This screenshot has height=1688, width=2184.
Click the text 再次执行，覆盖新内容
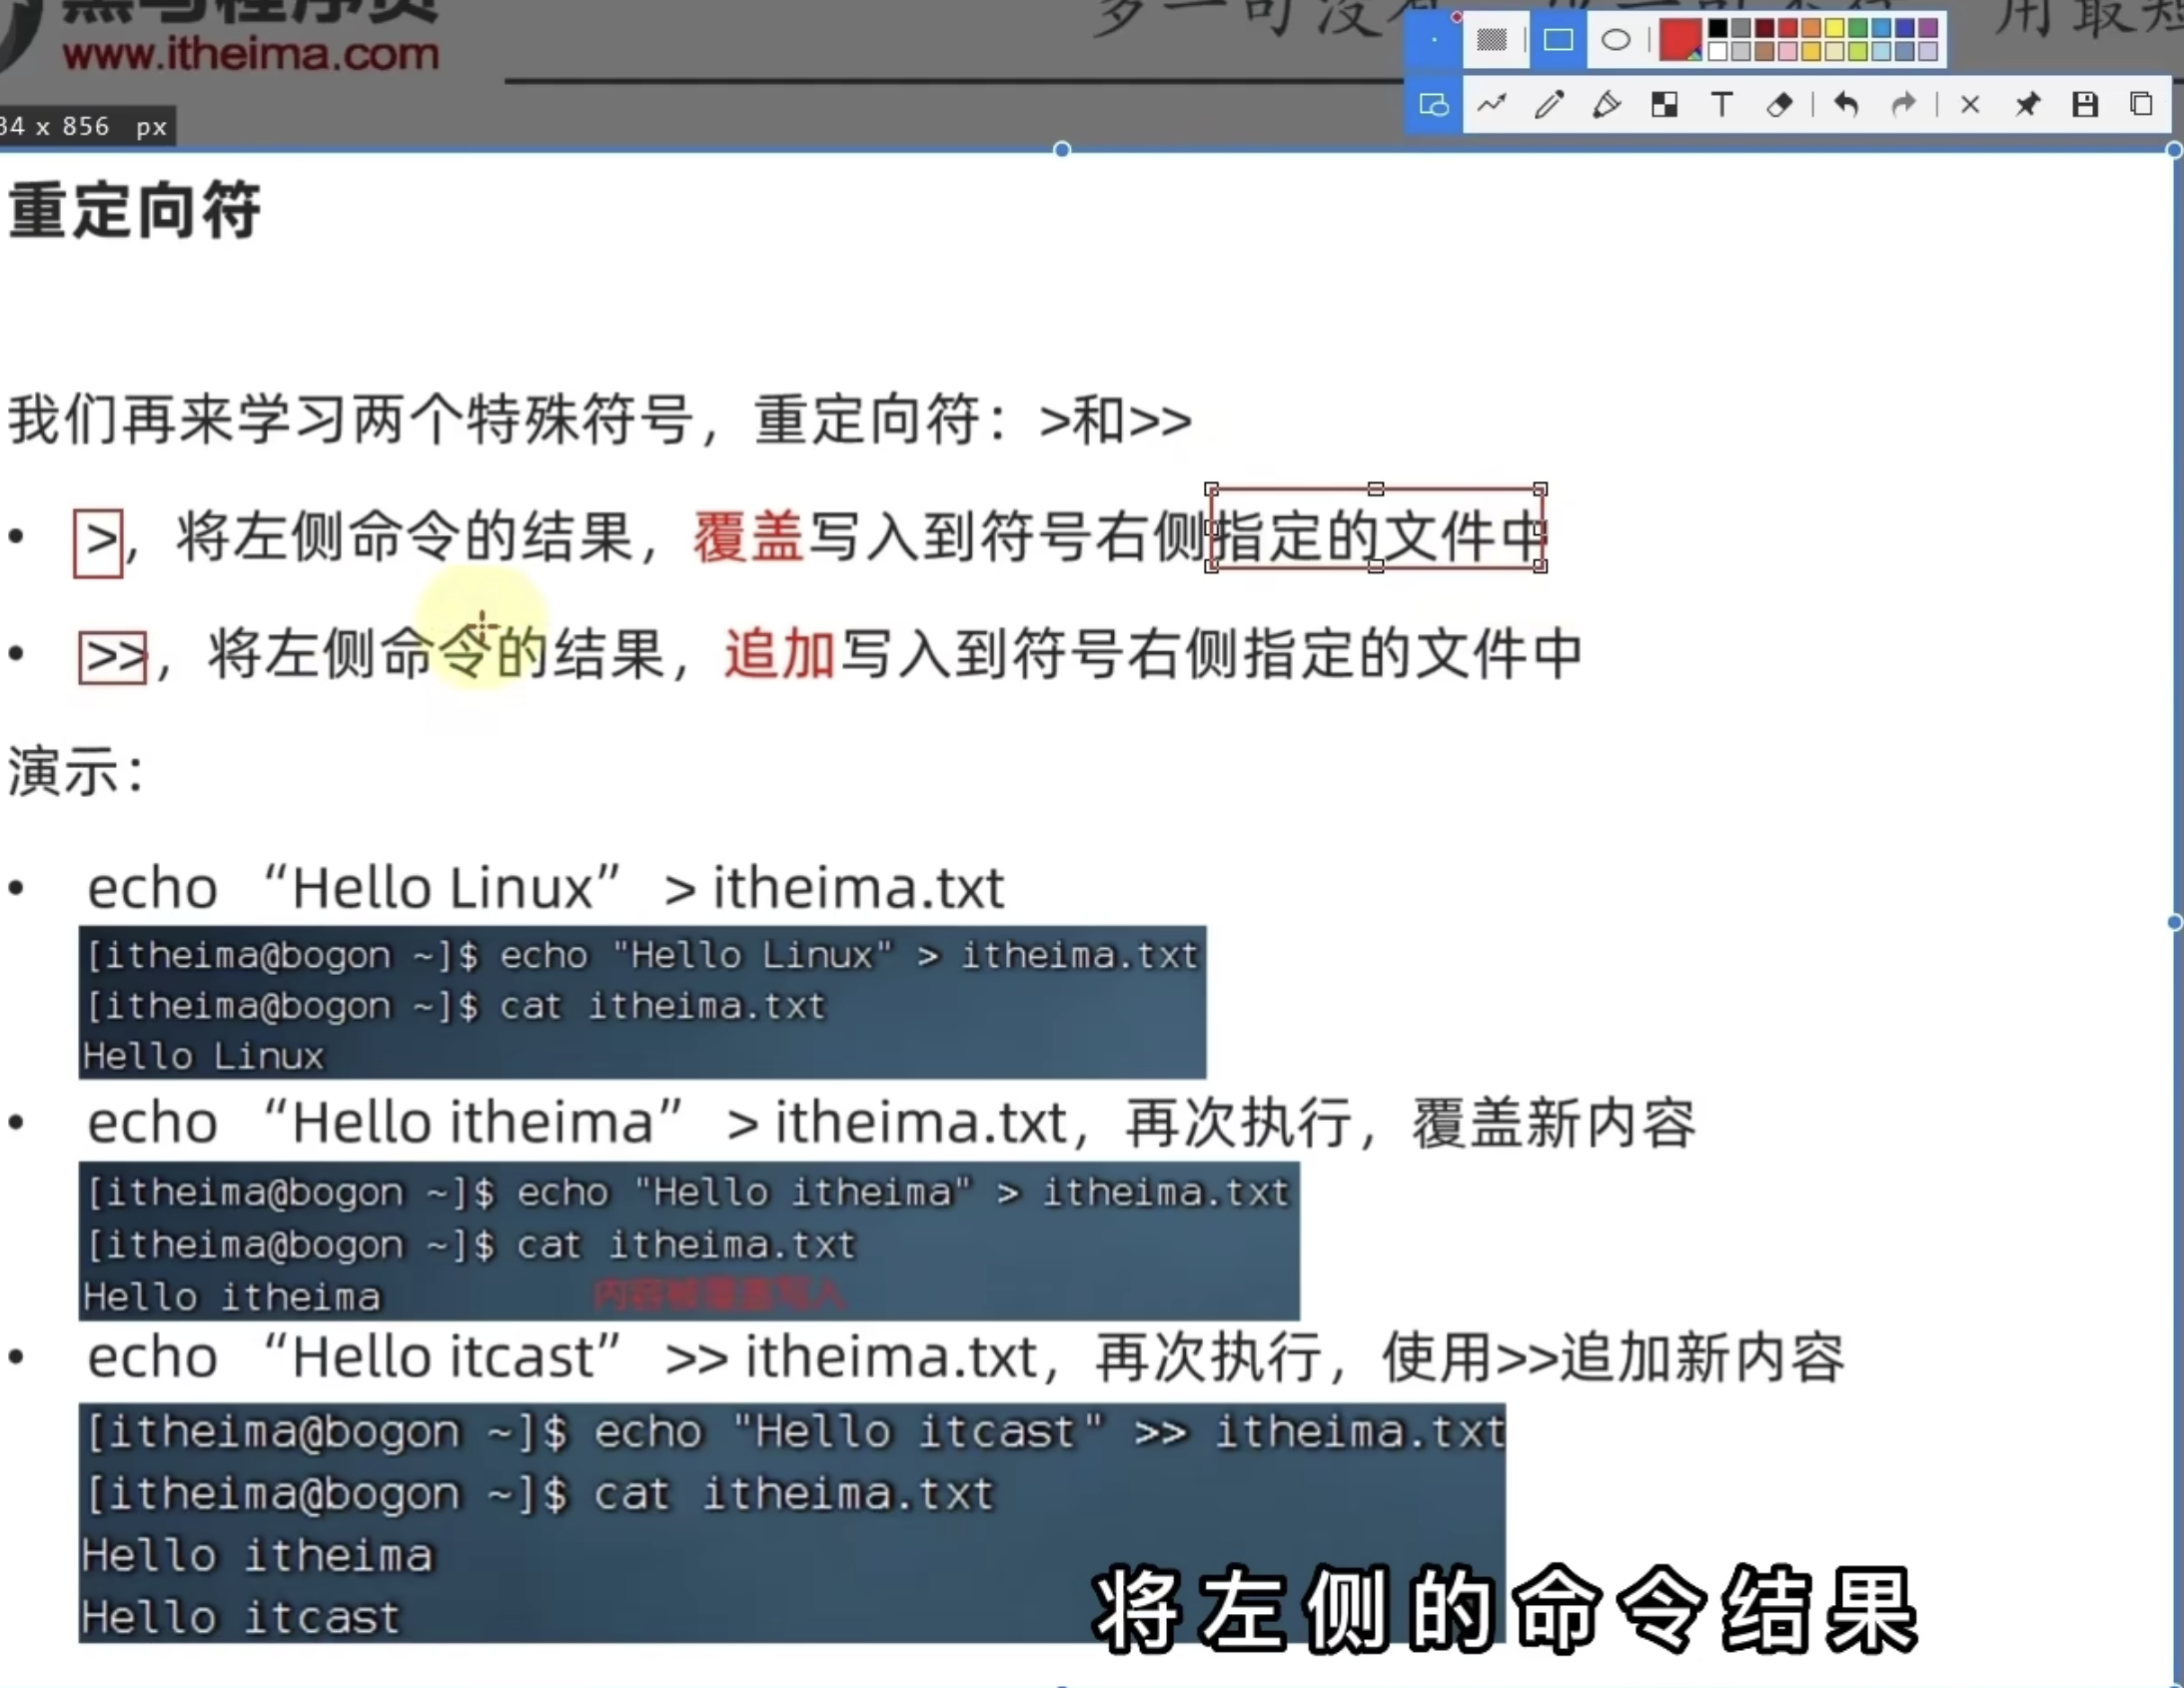point(1410,1123)
